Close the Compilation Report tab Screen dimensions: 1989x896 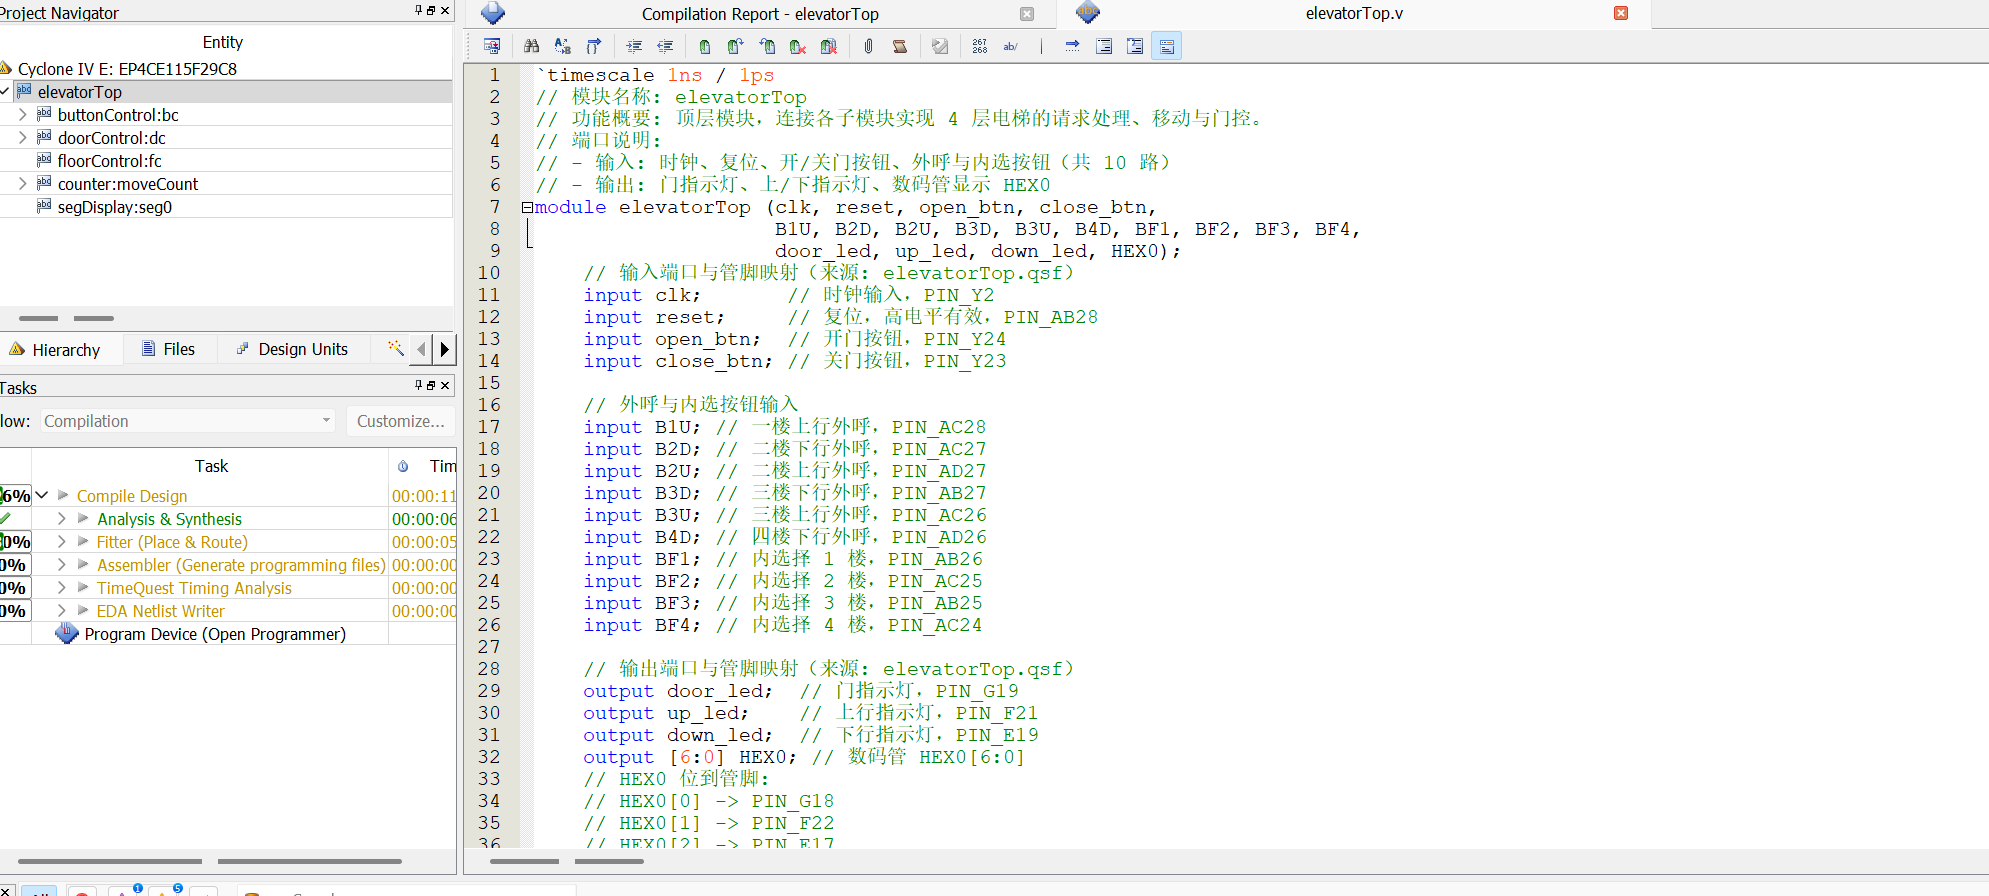pos(1027,14)
